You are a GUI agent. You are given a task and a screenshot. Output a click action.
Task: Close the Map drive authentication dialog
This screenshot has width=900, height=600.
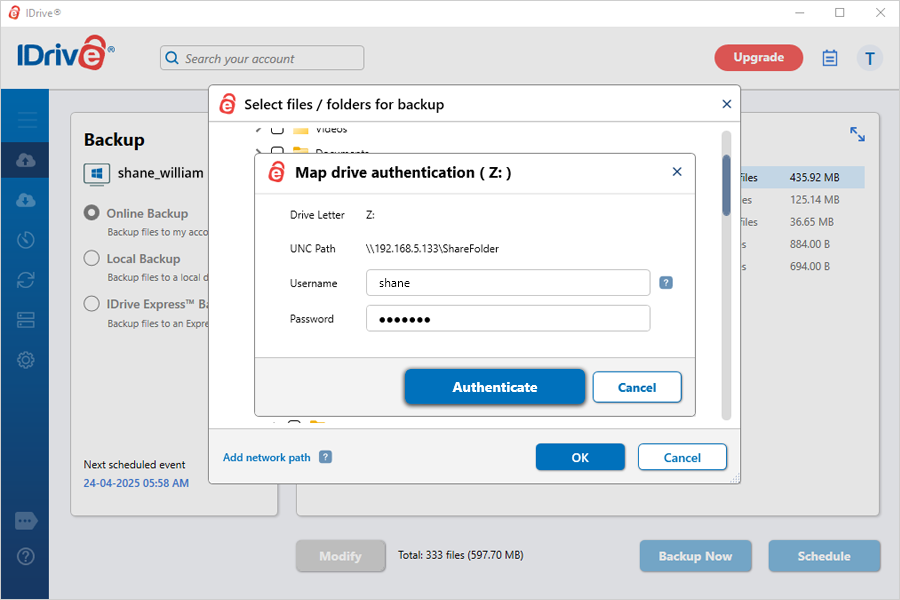[677, 172]
